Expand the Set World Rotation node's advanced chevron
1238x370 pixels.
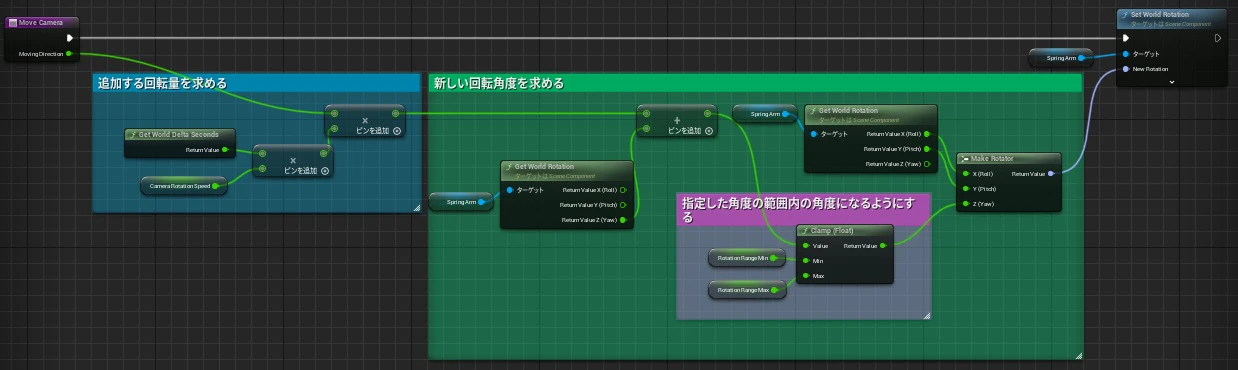point(1171,82)
